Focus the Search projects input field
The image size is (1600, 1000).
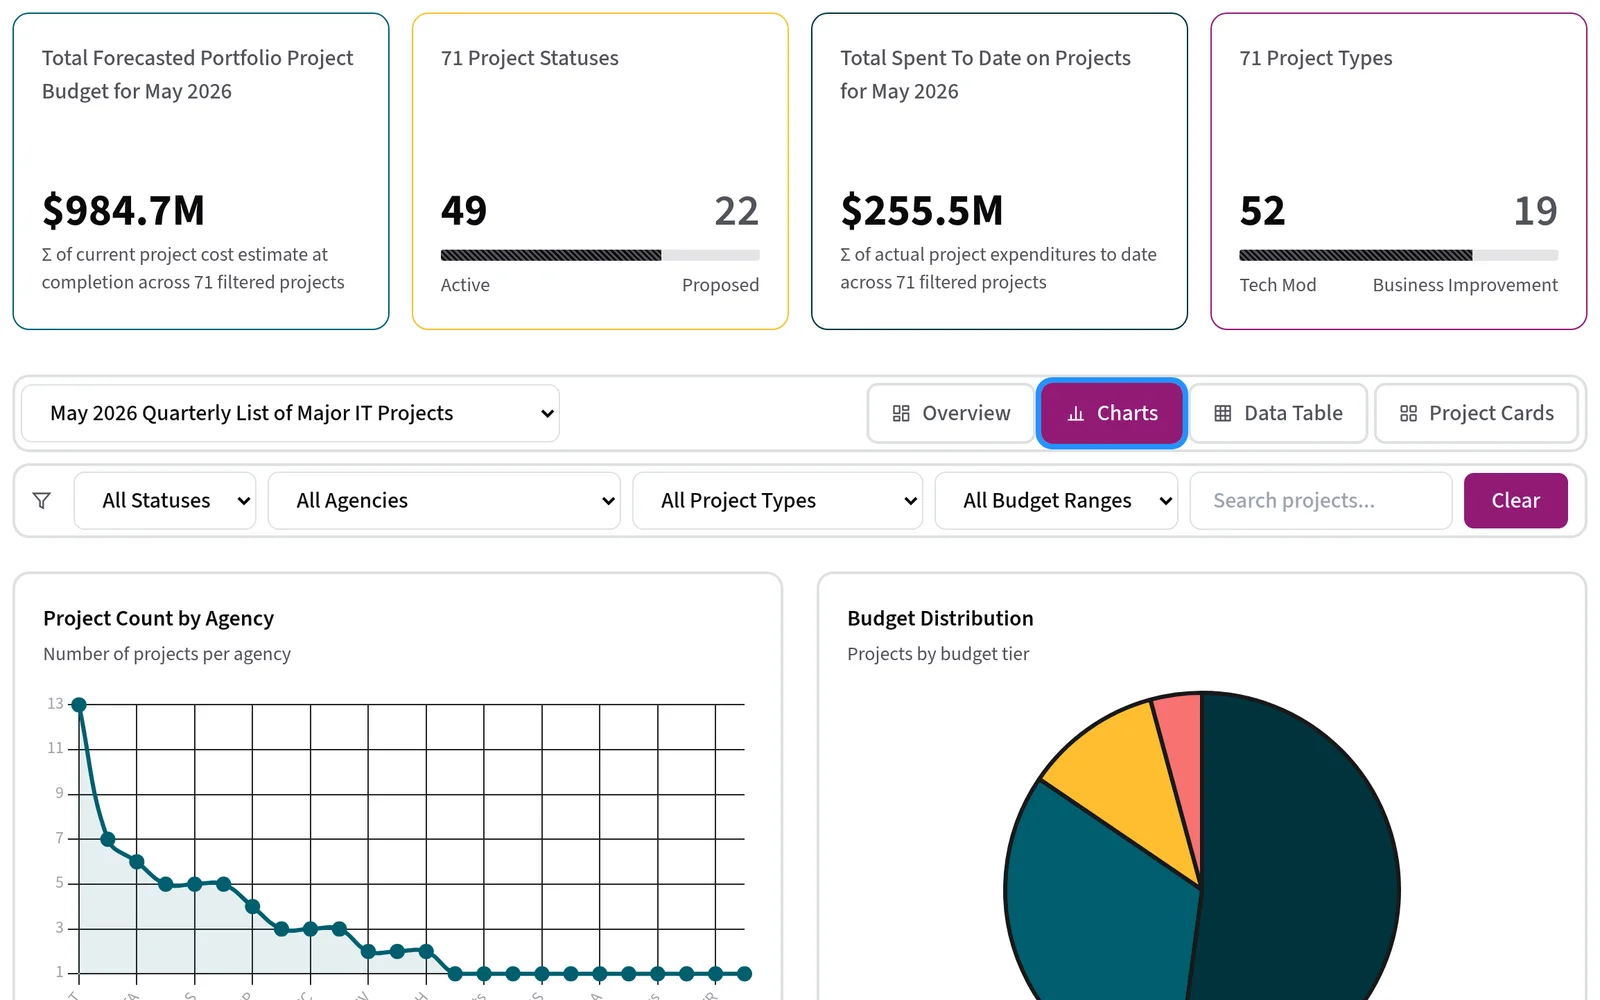click(1320, 501)
